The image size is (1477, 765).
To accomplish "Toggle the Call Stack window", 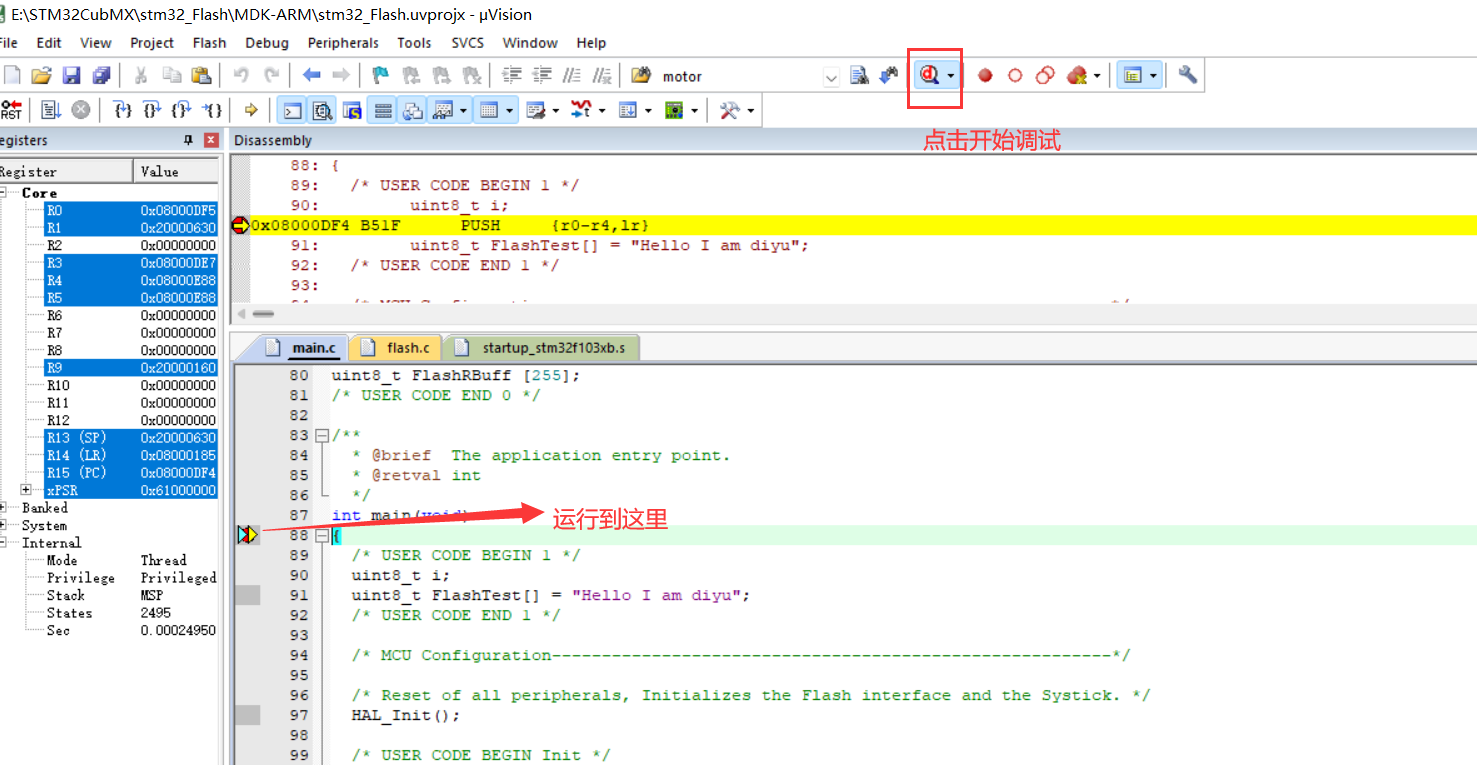I will (413, 110).
